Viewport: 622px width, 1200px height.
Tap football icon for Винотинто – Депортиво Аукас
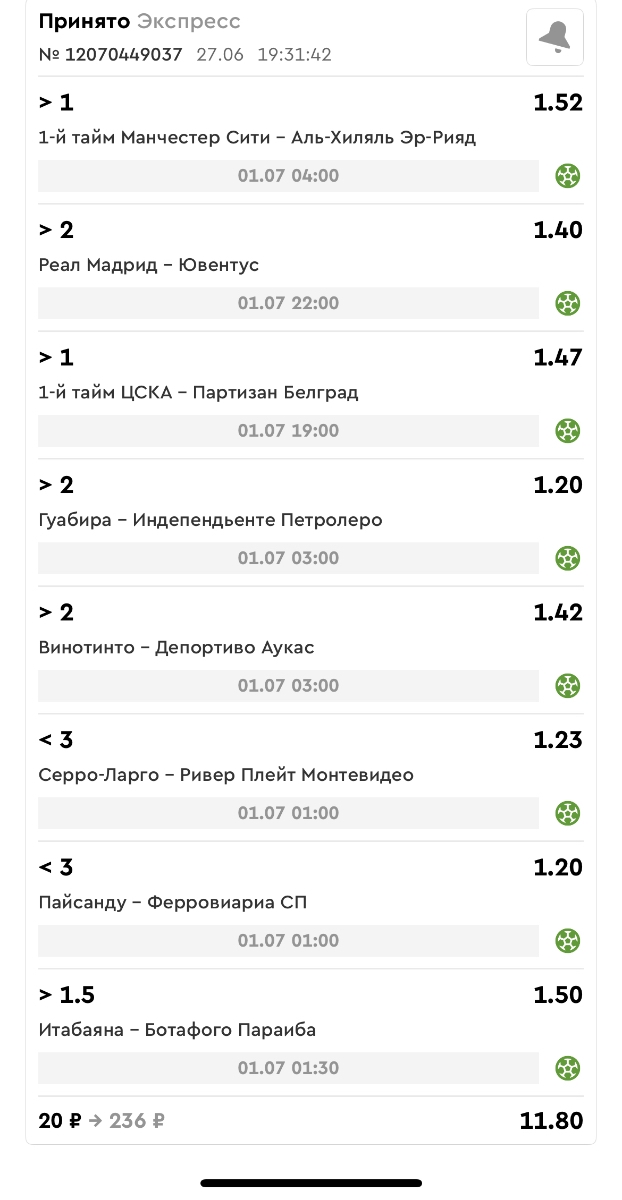(568, 686)
